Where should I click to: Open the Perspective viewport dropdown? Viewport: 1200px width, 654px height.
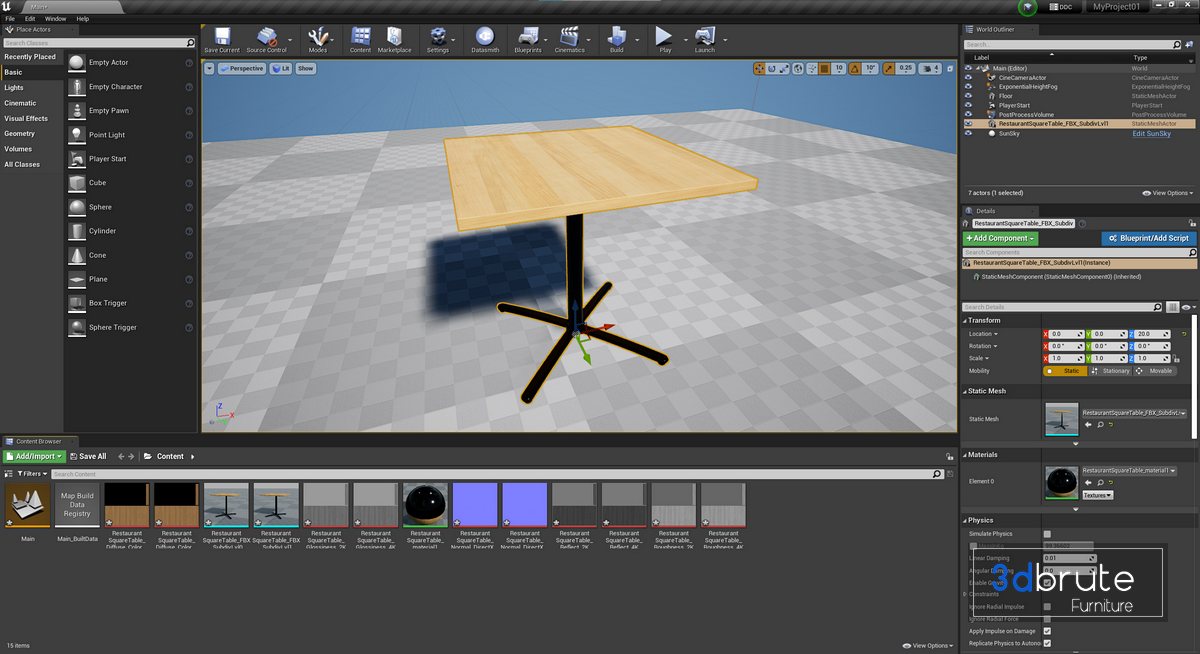coord(241,69)
